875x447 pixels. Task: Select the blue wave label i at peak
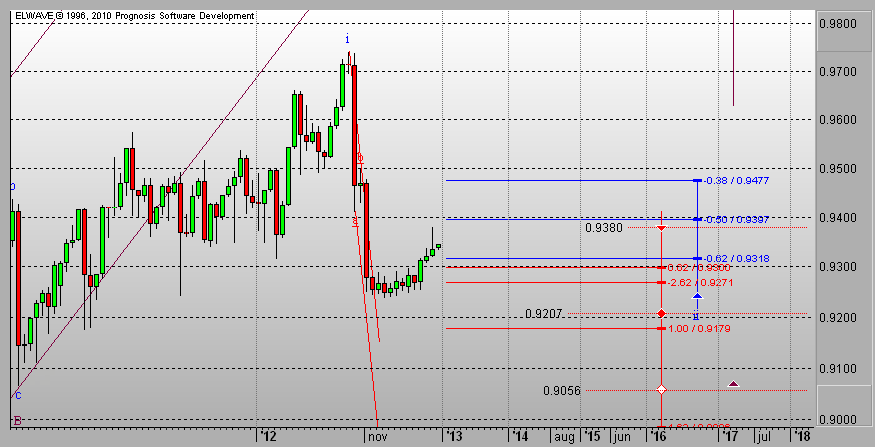[347, 39]
